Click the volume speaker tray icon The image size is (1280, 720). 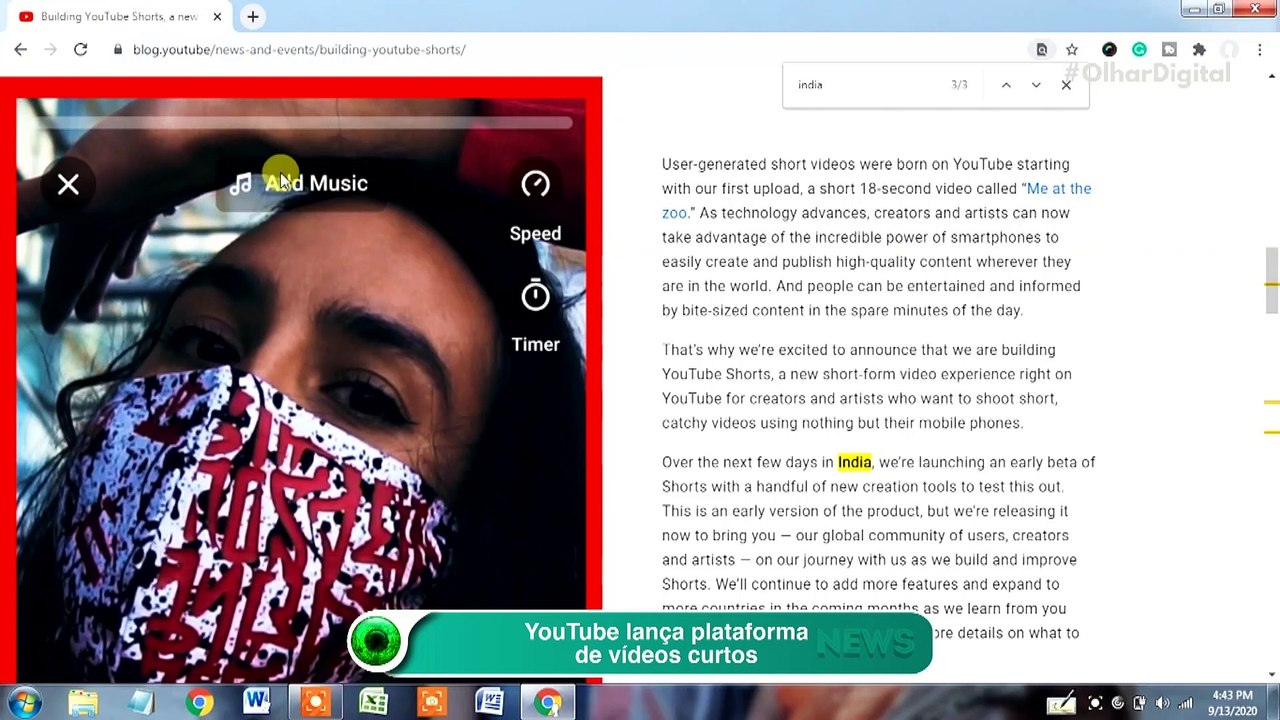pyautogui.click(x=1162, y=703)
